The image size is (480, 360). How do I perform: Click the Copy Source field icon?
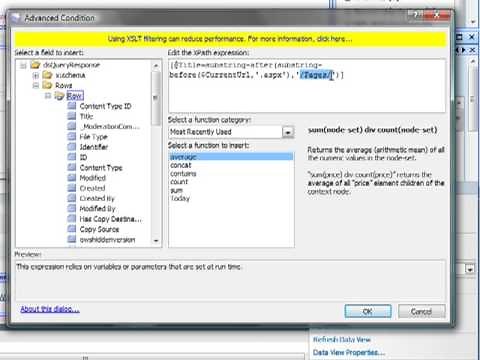point(72,229)
